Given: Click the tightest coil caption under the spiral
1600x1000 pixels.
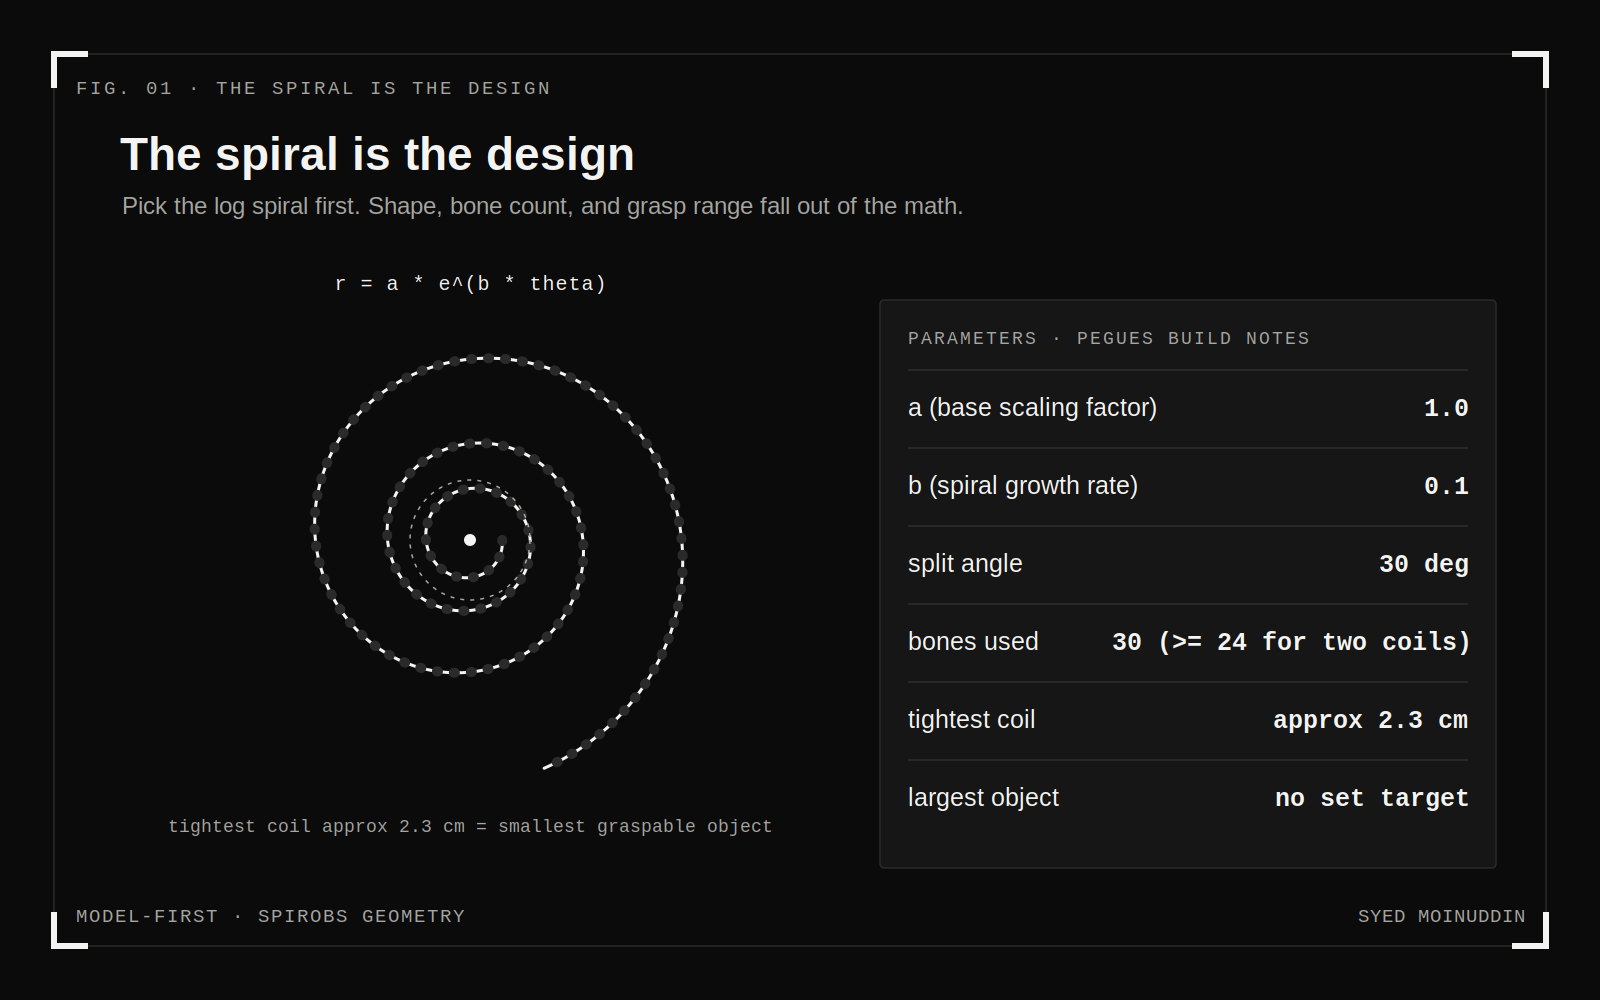Looking at the screenshot, I should (470, 826).
